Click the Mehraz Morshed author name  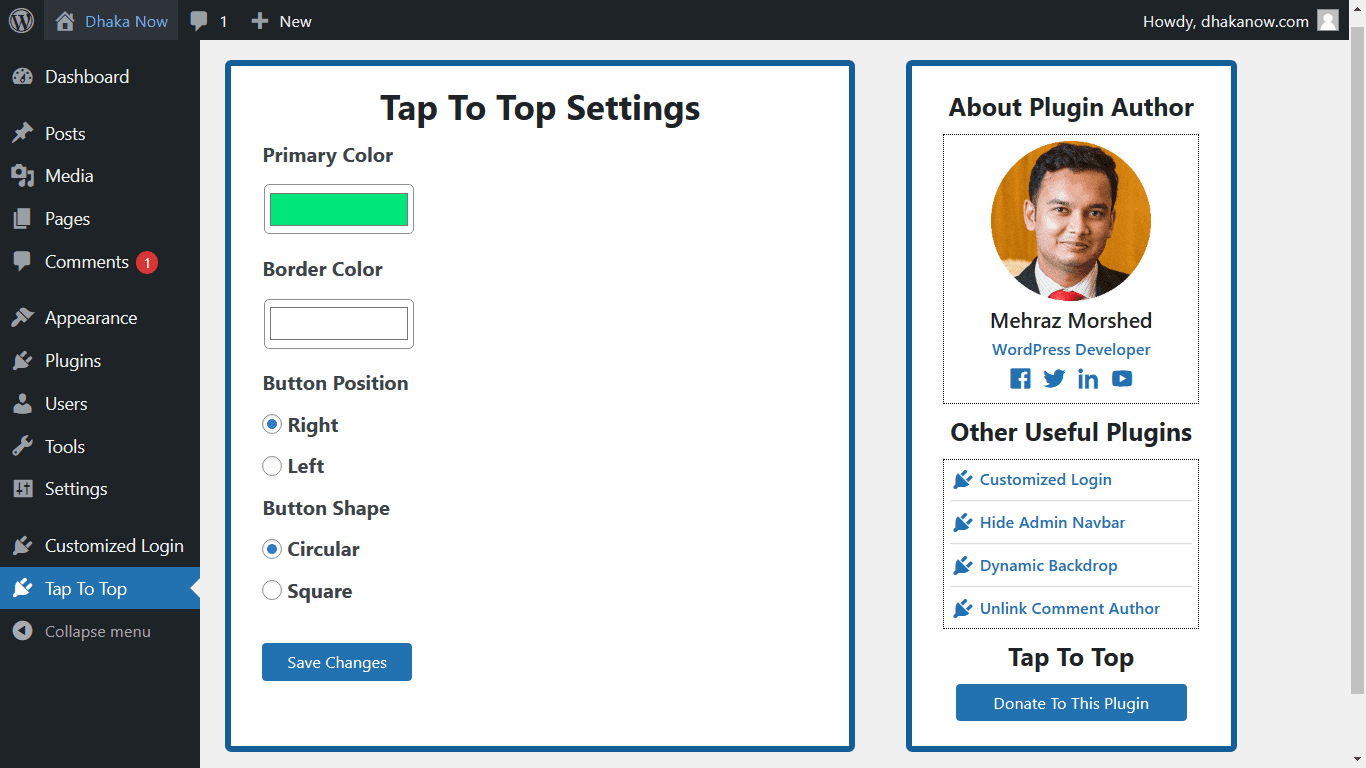pyautogui.click(x=1071, y=321)
